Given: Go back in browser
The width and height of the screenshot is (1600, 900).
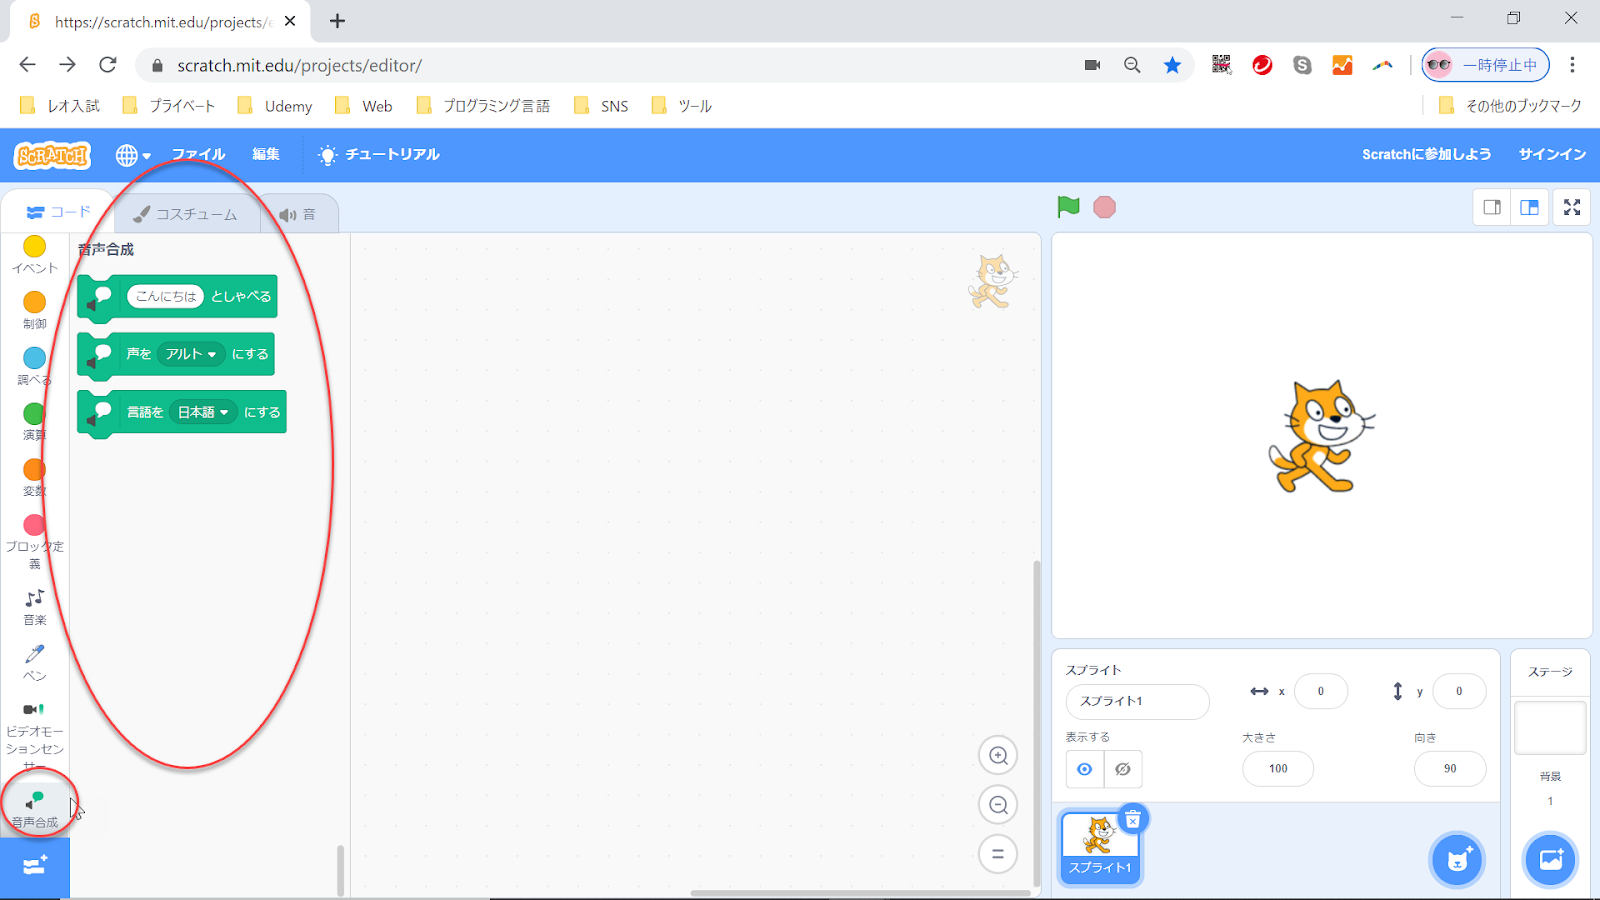Looking at the screenshot, I should (x=27, y=65).
